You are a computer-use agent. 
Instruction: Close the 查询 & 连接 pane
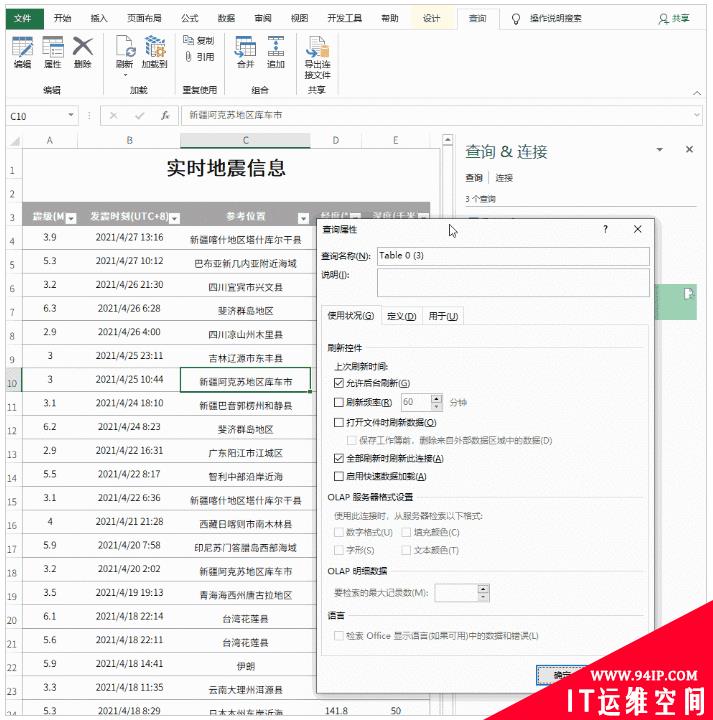tap(689, 149)
